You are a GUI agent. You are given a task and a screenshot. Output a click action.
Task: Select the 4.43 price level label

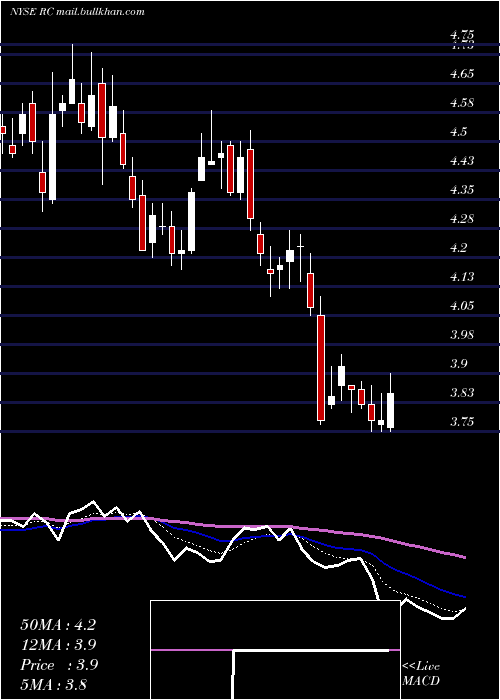tap(462, 161)
